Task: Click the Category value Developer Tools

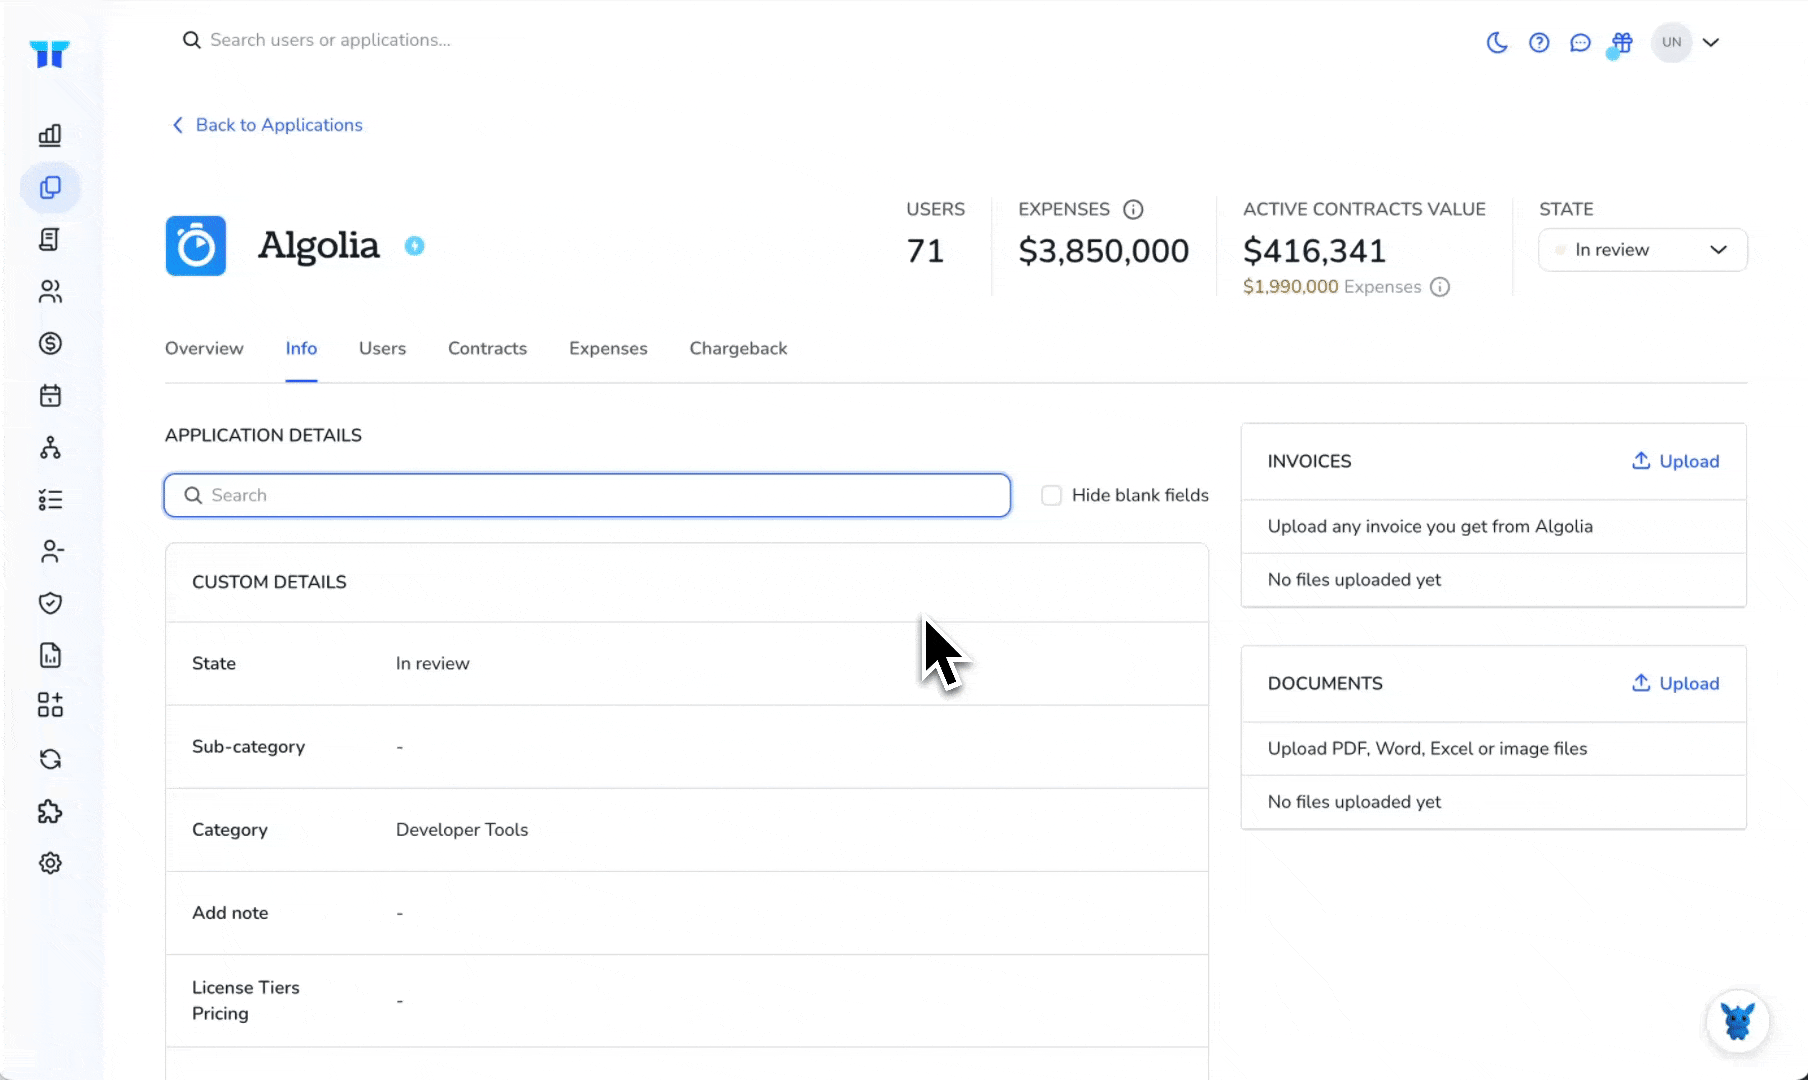Action: tap(462, 829)
